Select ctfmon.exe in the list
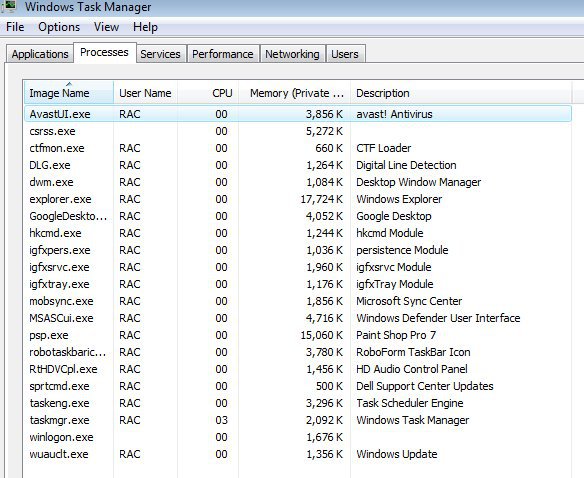The width and height of the screenshot is (584, 478). 298,148
